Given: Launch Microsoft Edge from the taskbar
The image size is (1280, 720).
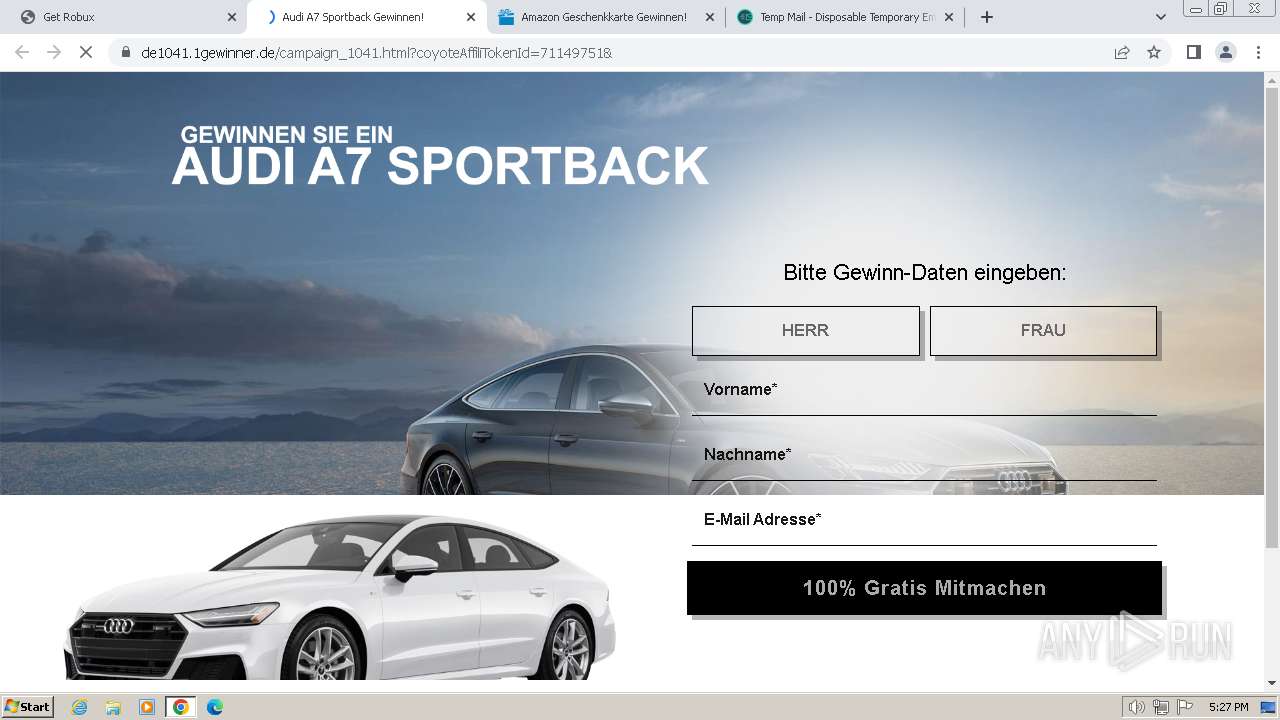Looking at the screenshot, I should tap(215, 707).
